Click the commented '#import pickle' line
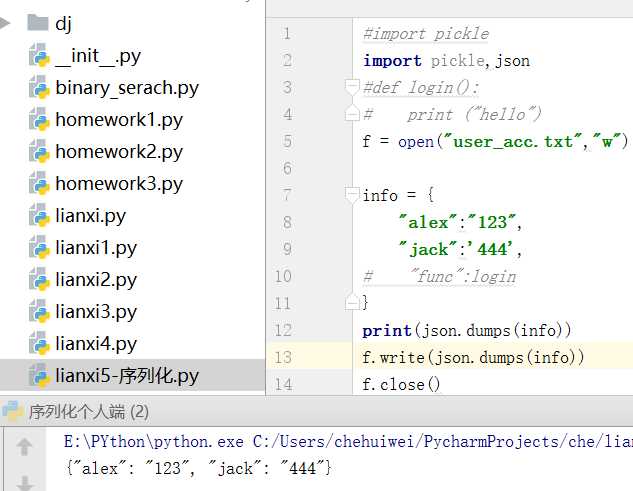 tap(426, 34)
